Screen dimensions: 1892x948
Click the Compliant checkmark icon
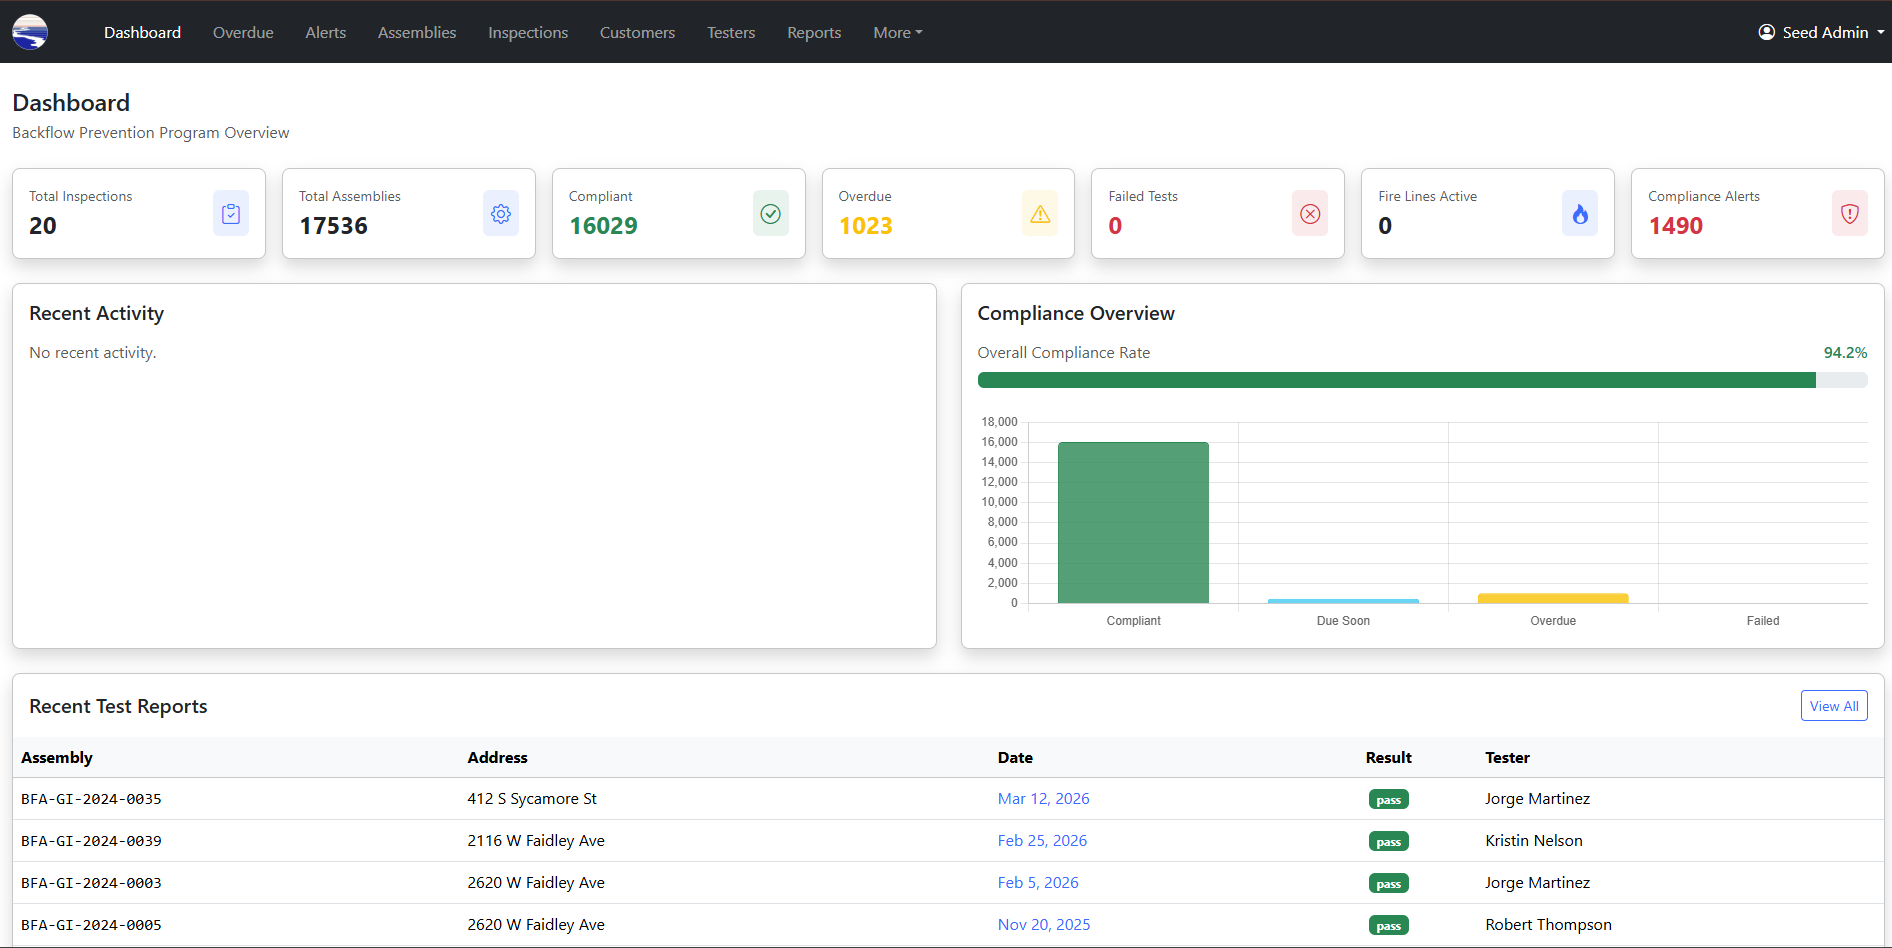click(771, 213)
